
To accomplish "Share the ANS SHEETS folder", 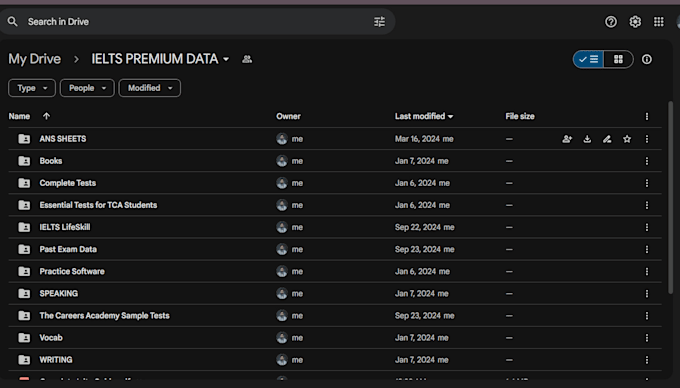I will point(567,139).
